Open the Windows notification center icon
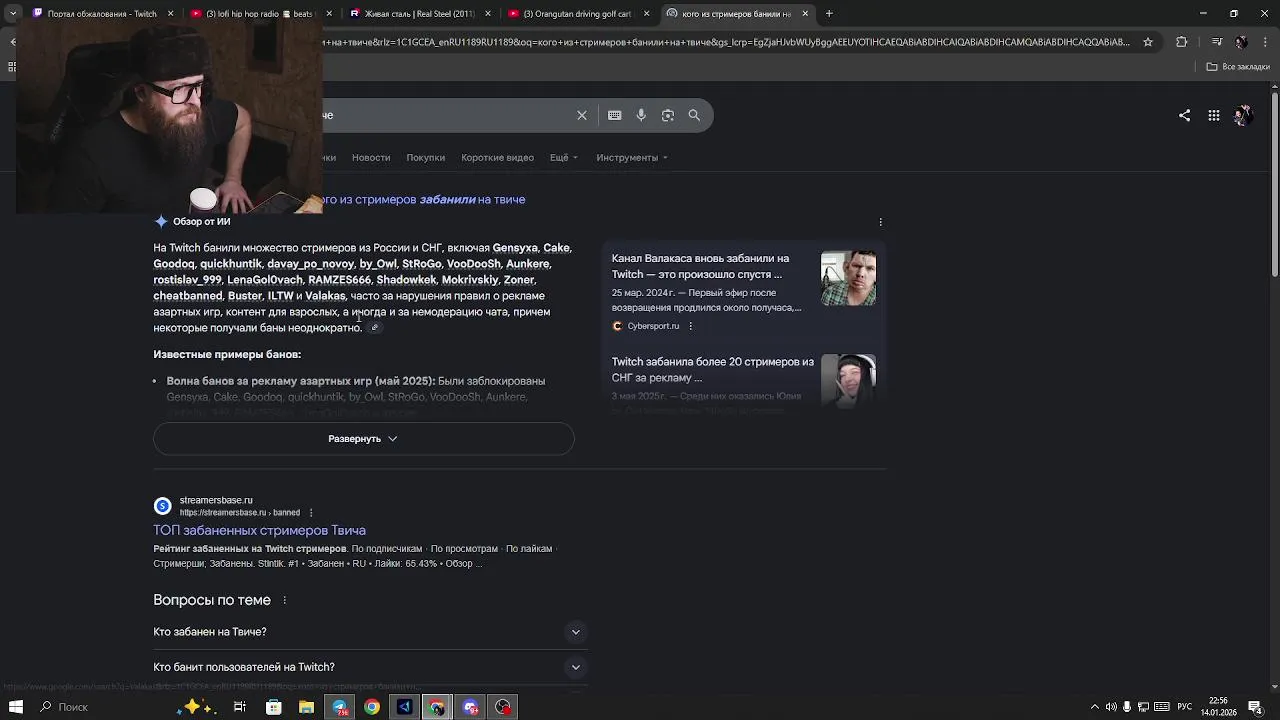The image size is (1280, 720). [x=1254, y=707]
